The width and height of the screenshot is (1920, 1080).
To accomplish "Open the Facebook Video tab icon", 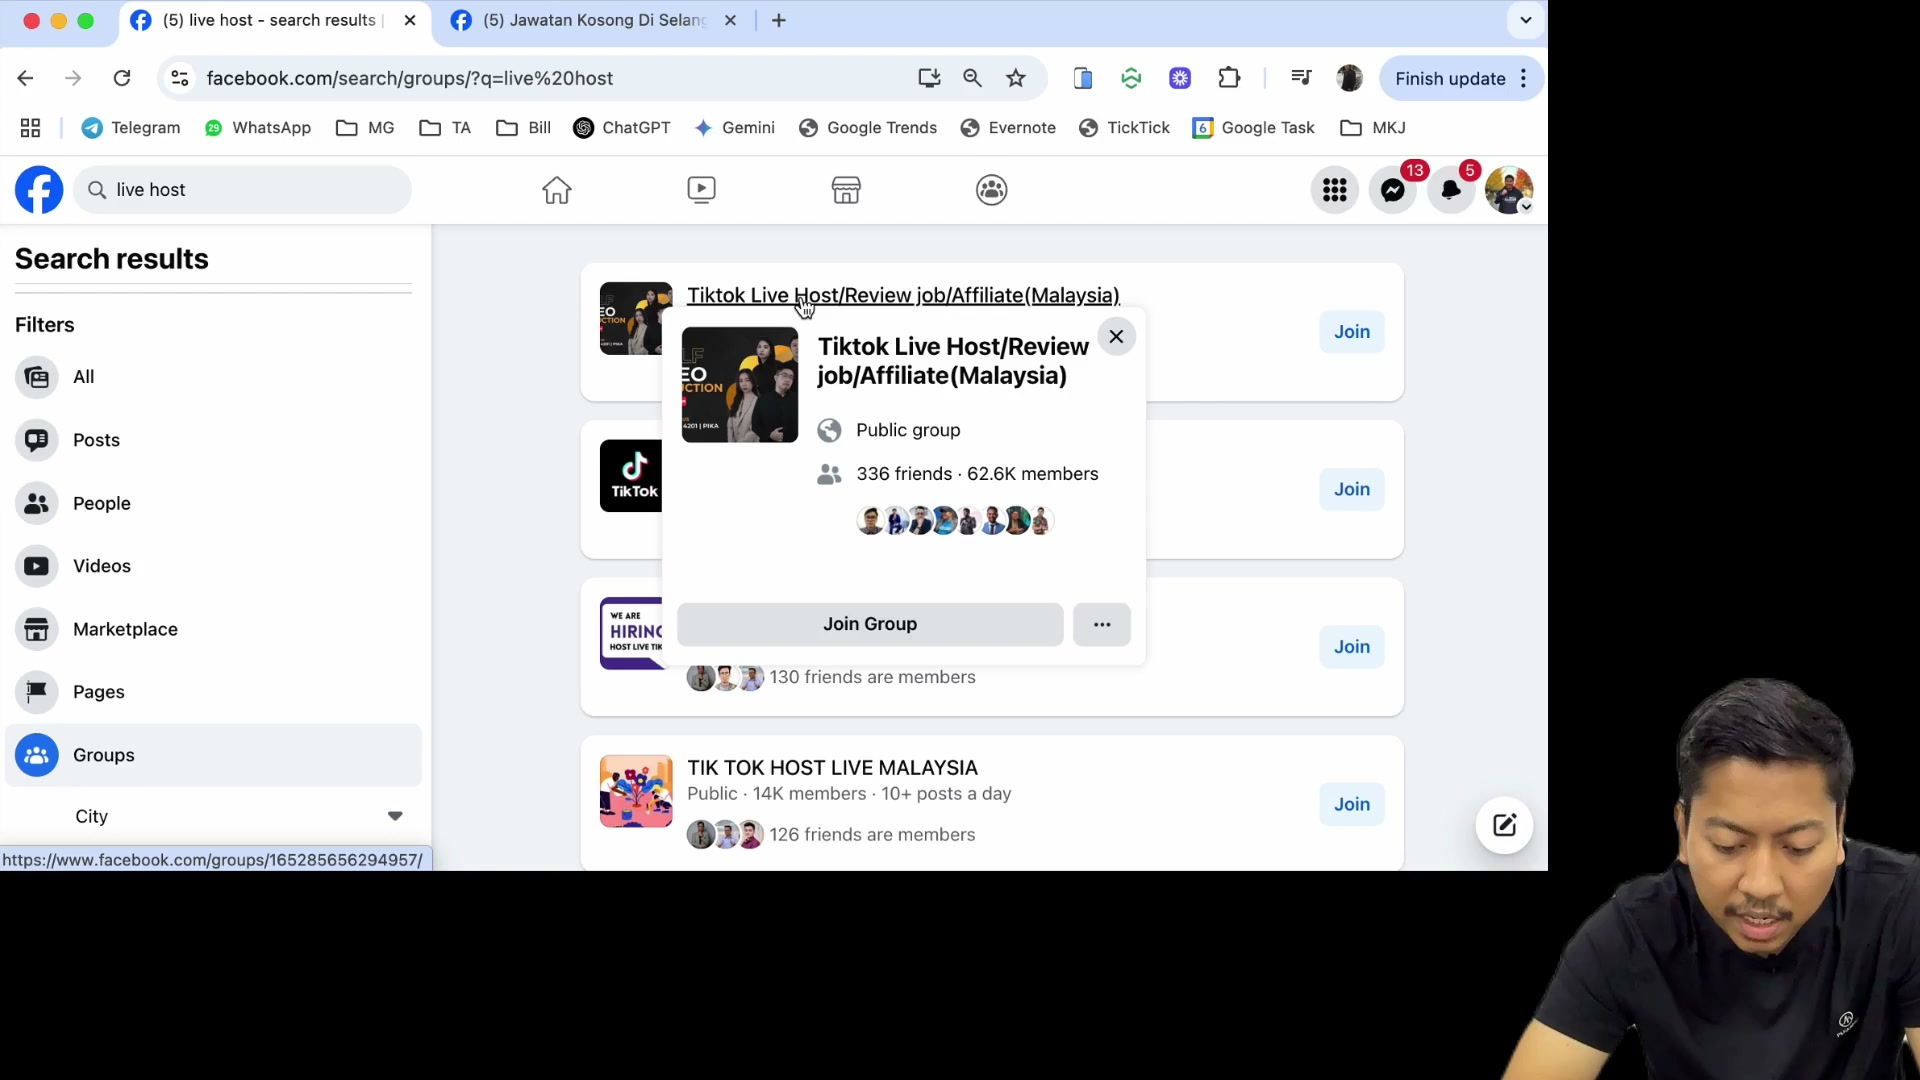I will click(x=701, y=190).
